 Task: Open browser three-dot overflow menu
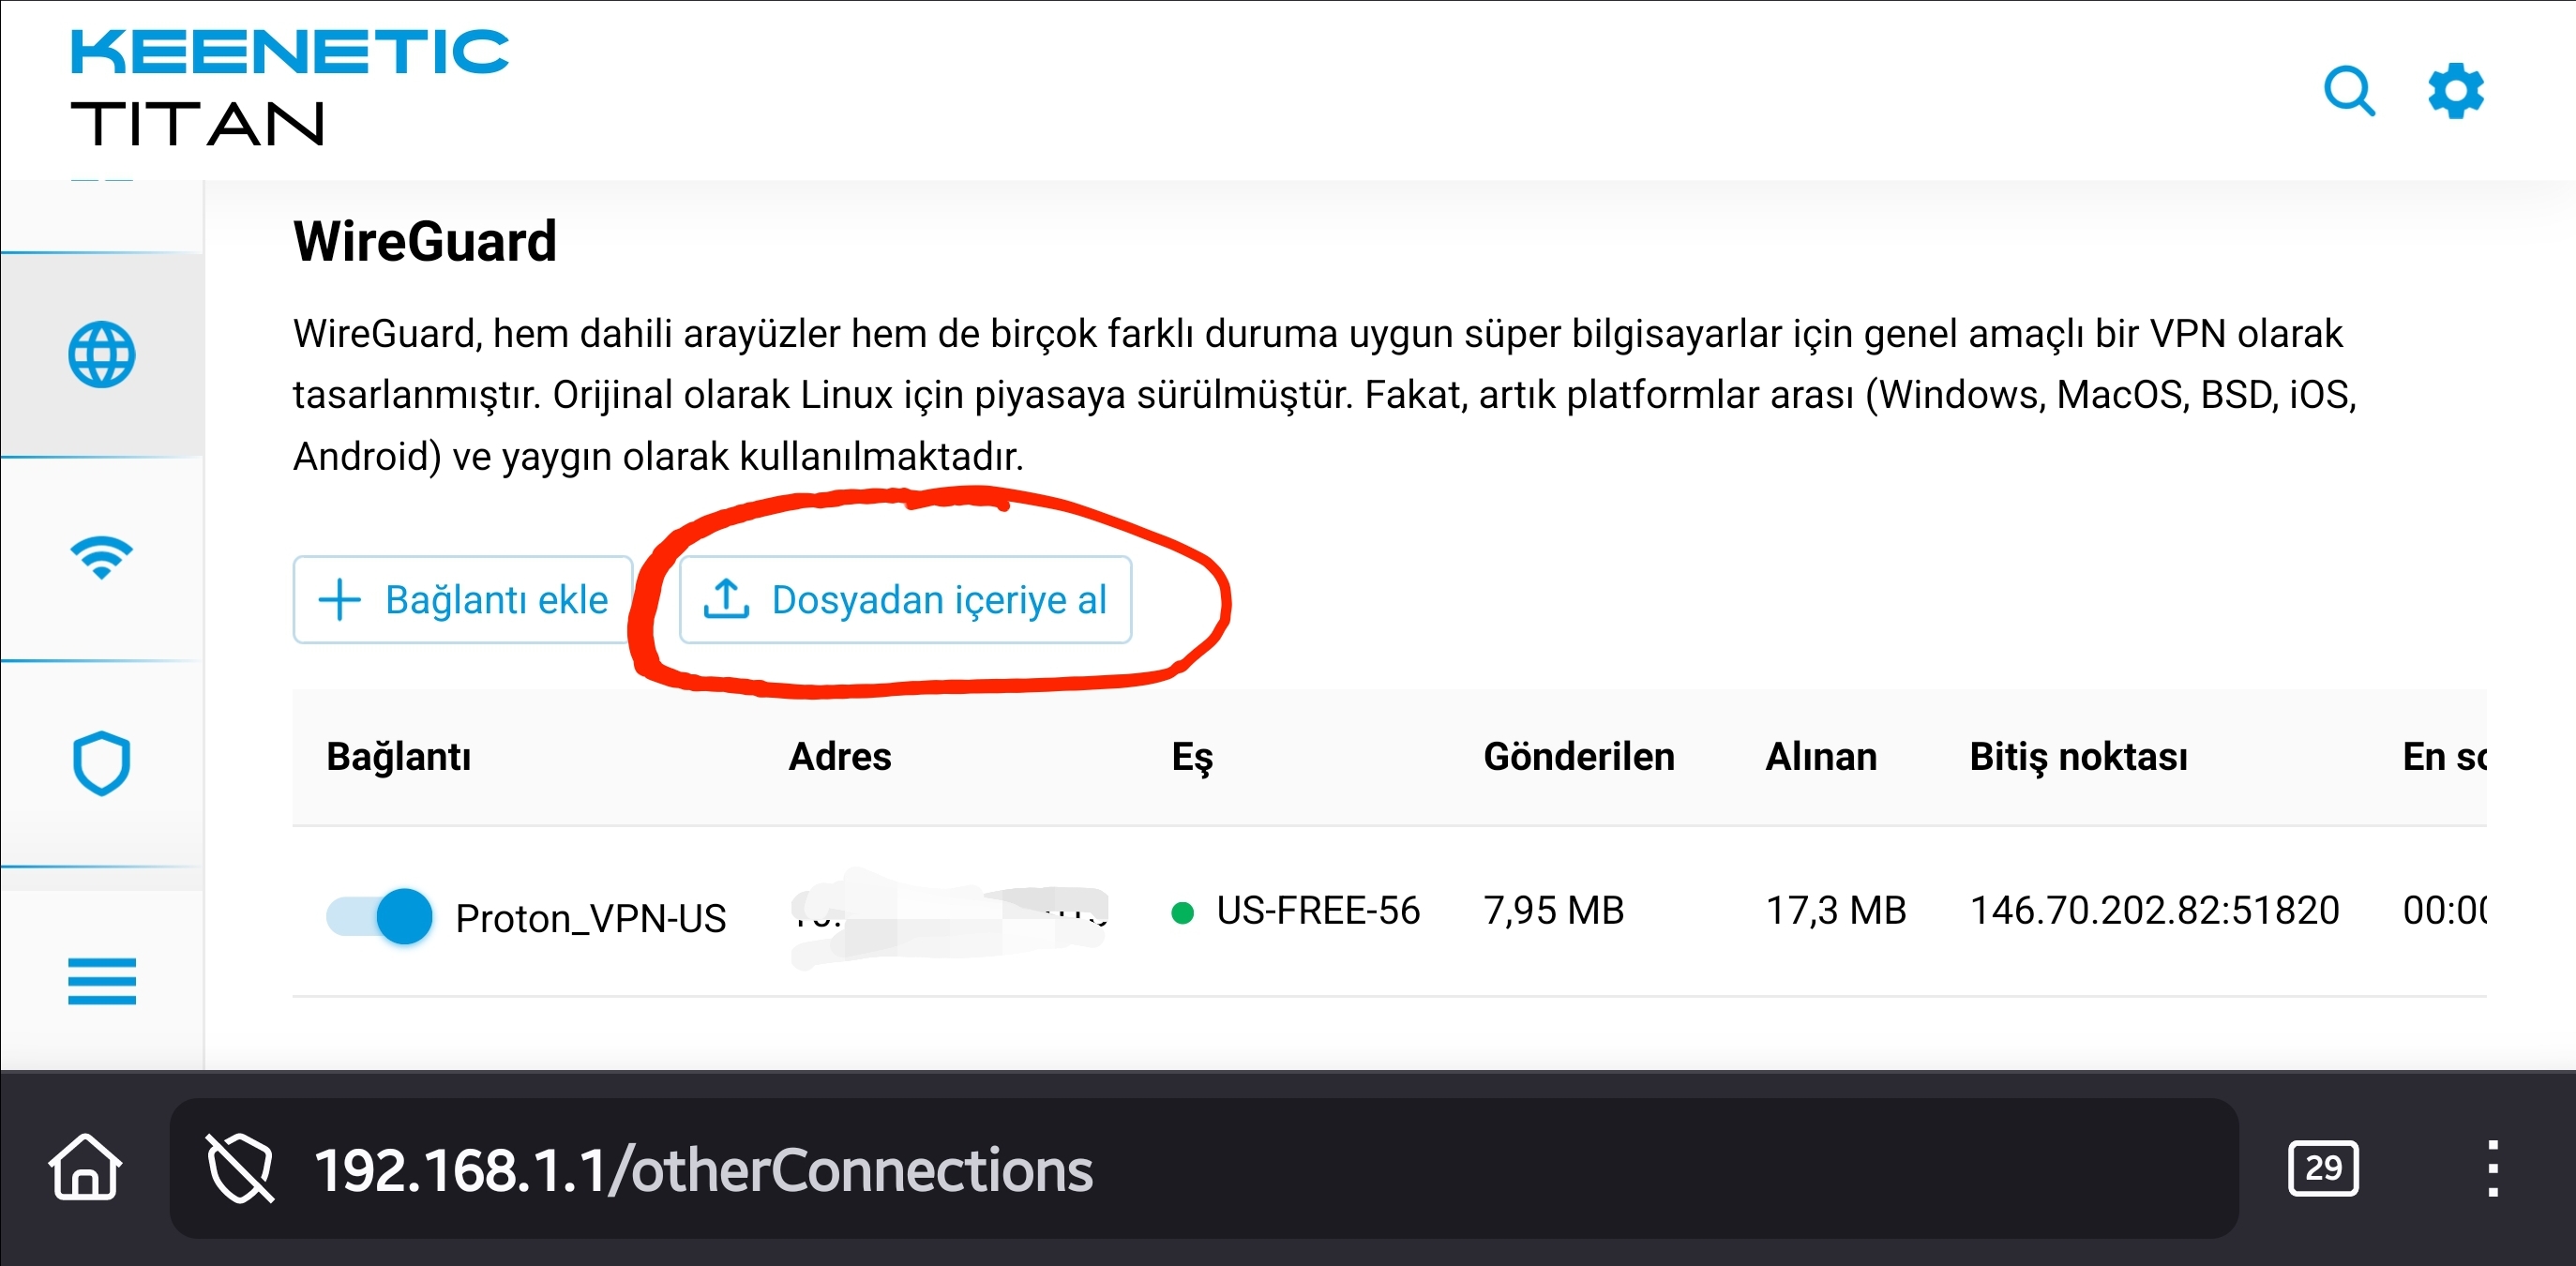point(2492,1167)
